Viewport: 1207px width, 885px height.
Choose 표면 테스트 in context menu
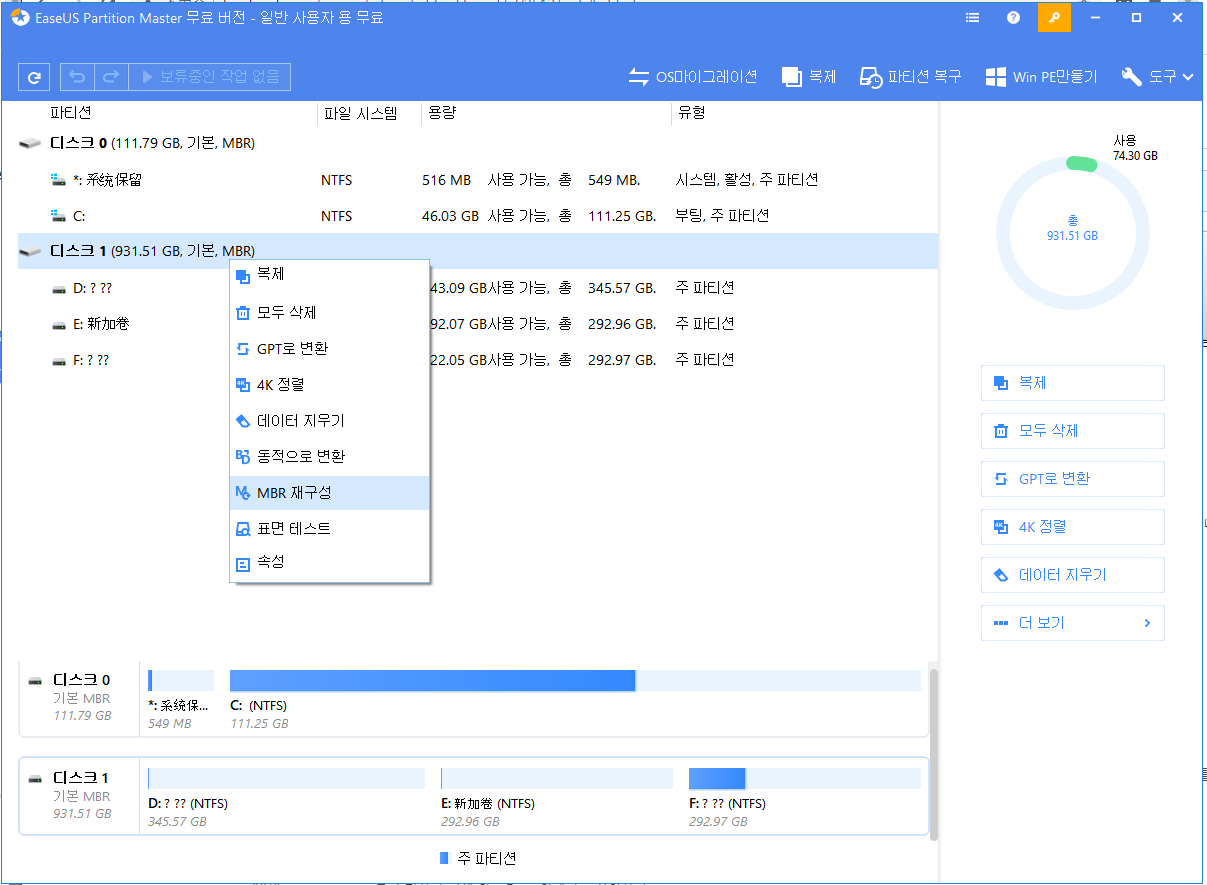click(330, 529)
